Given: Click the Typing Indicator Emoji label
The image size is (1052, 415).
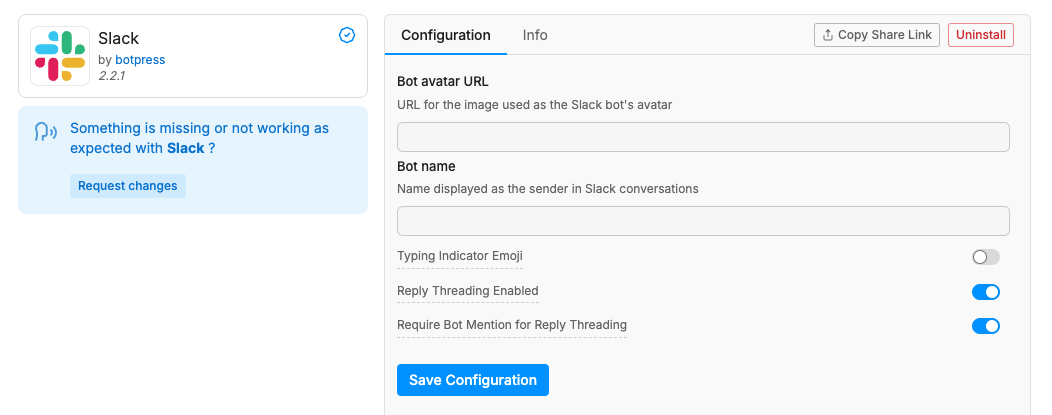Looking at the screenshot, I should (459, 256).
